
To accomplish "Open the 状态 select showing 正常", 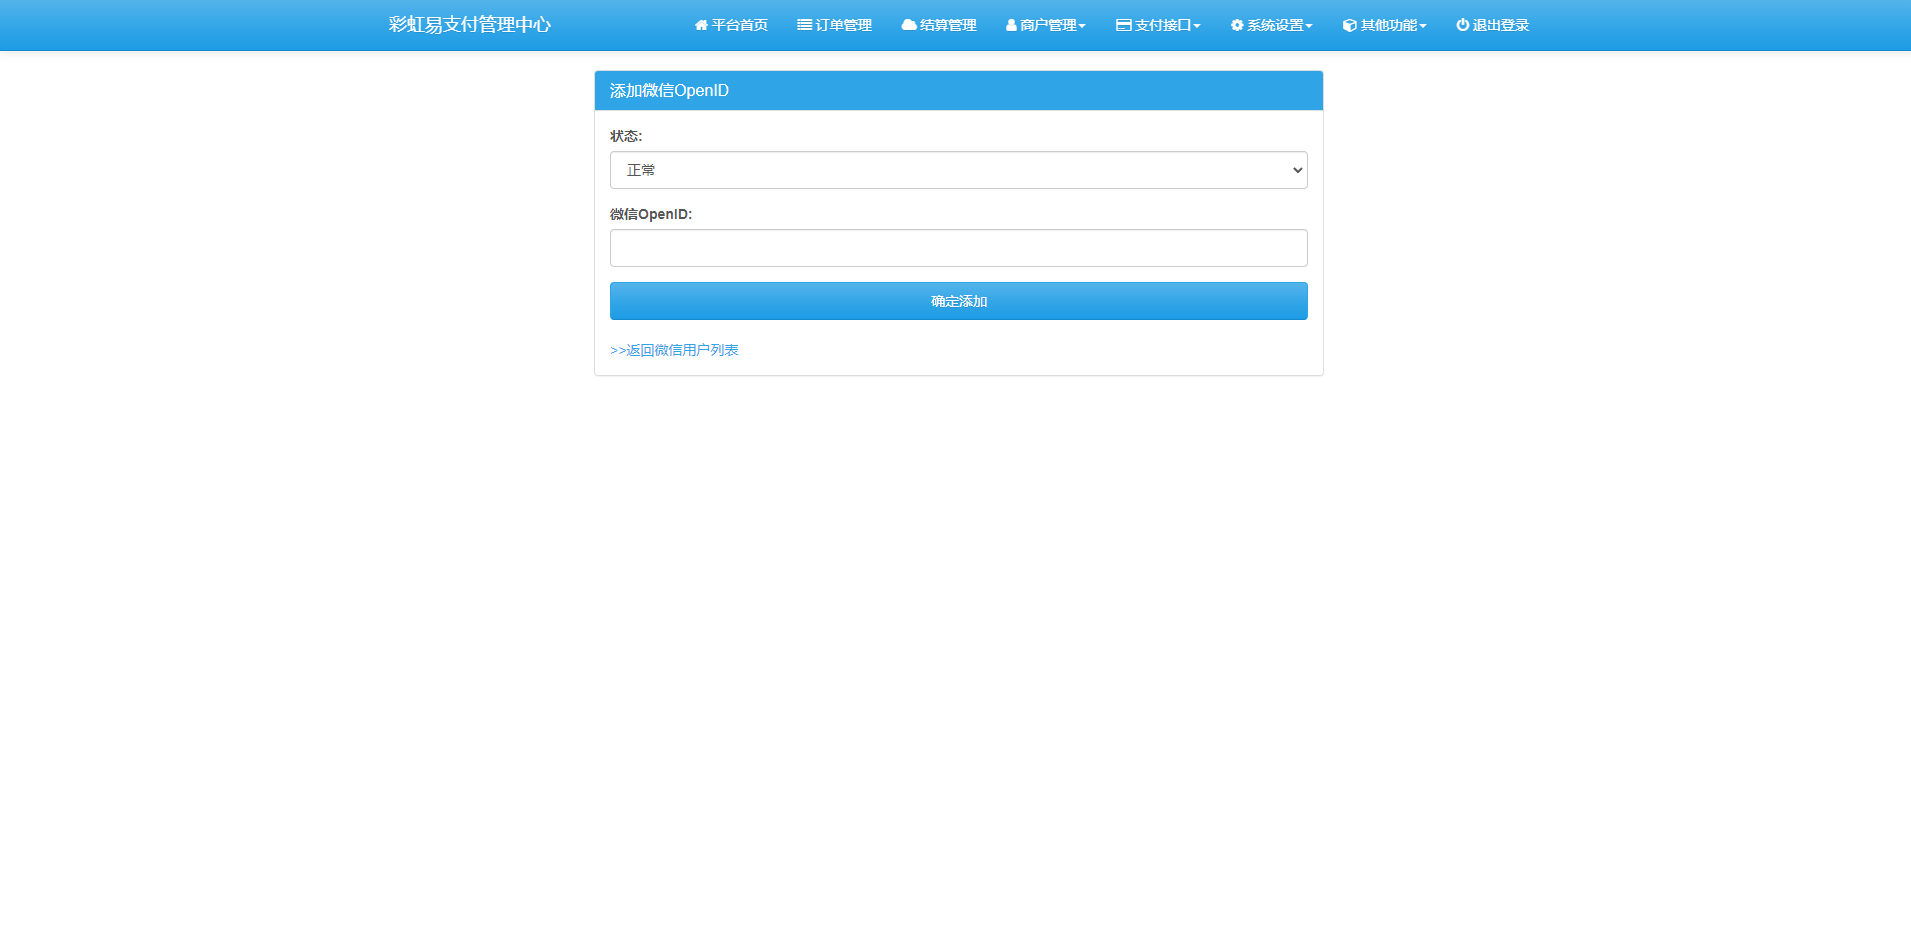I will pos(958,170).
